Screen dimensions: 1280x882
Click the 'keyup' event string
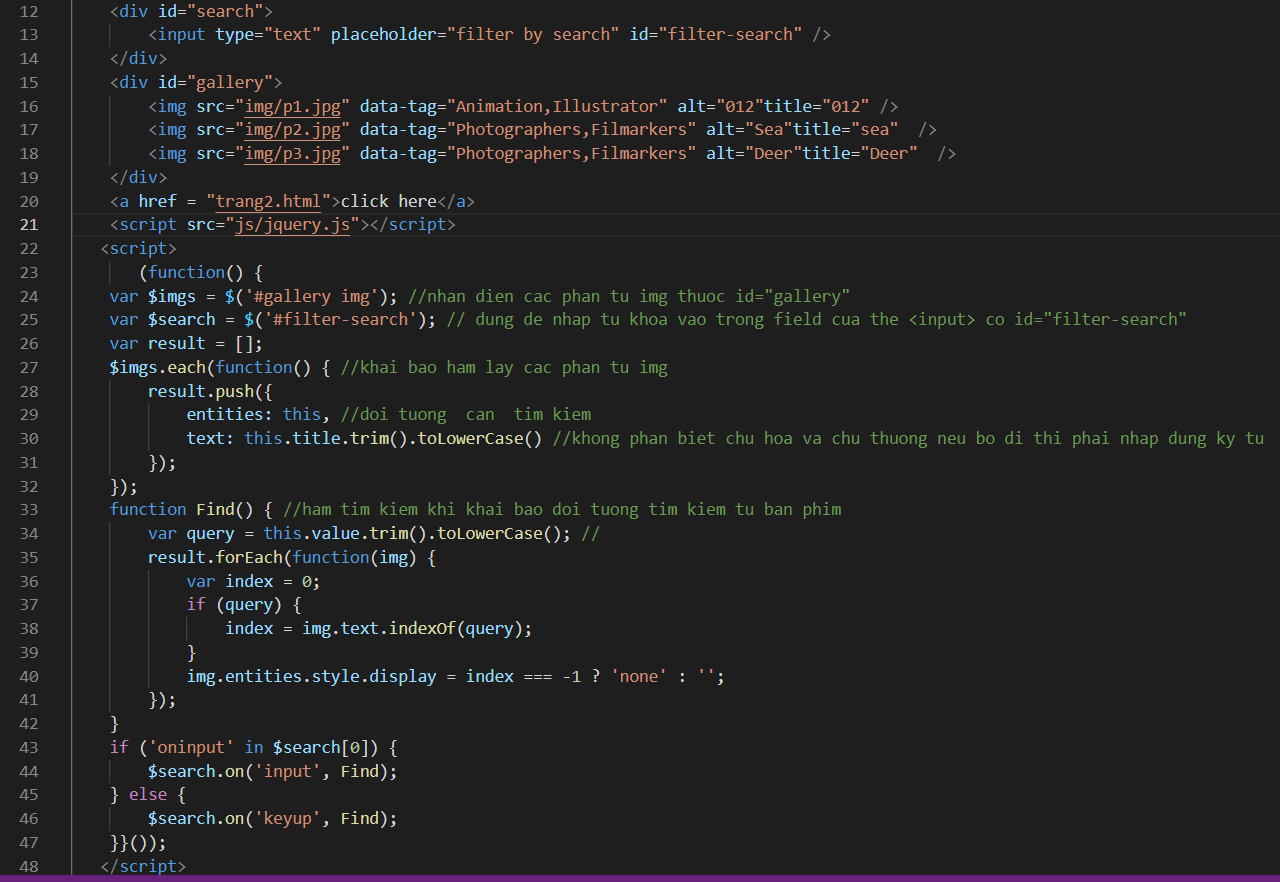288,818
